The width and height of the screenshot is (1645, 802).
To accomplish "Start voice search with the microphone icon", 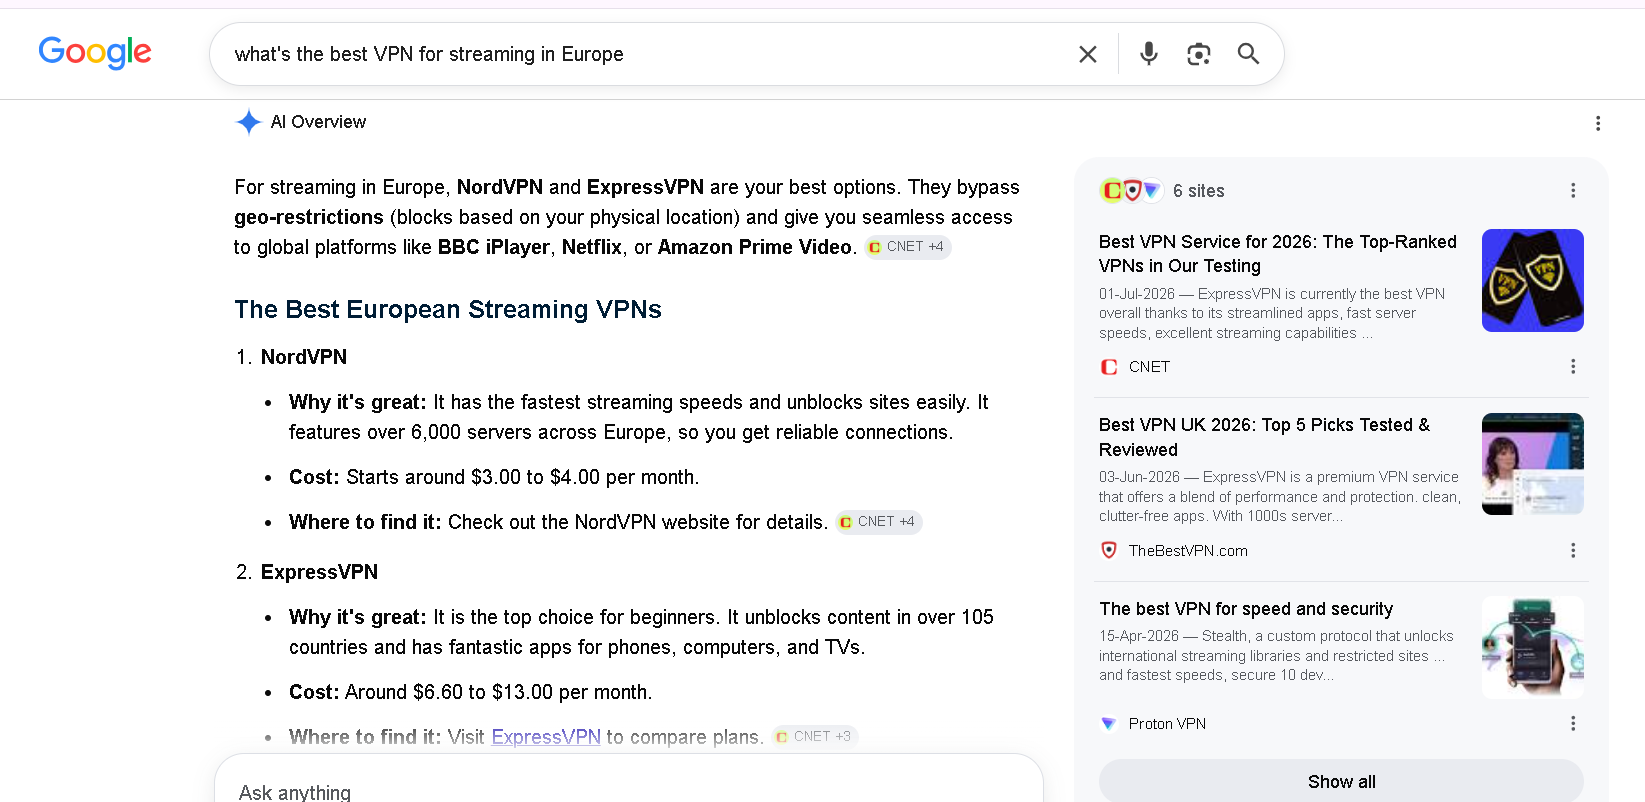I will (x=1149, y=54).
